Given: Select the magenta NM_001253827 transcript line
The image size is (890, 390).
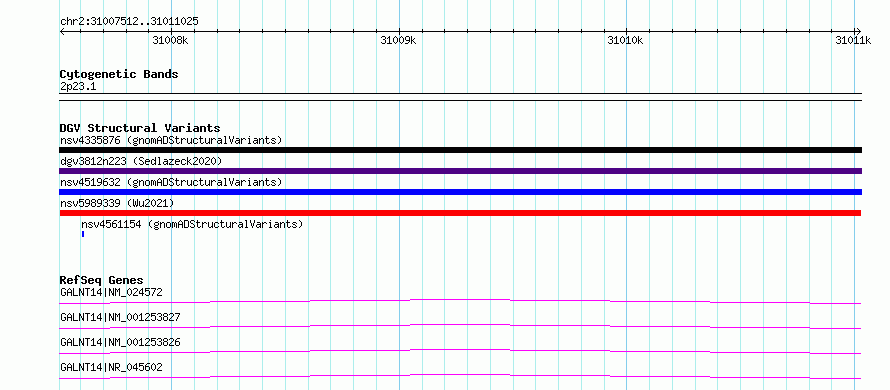Looking at the screenshot, I should click(x=460, y=326).
